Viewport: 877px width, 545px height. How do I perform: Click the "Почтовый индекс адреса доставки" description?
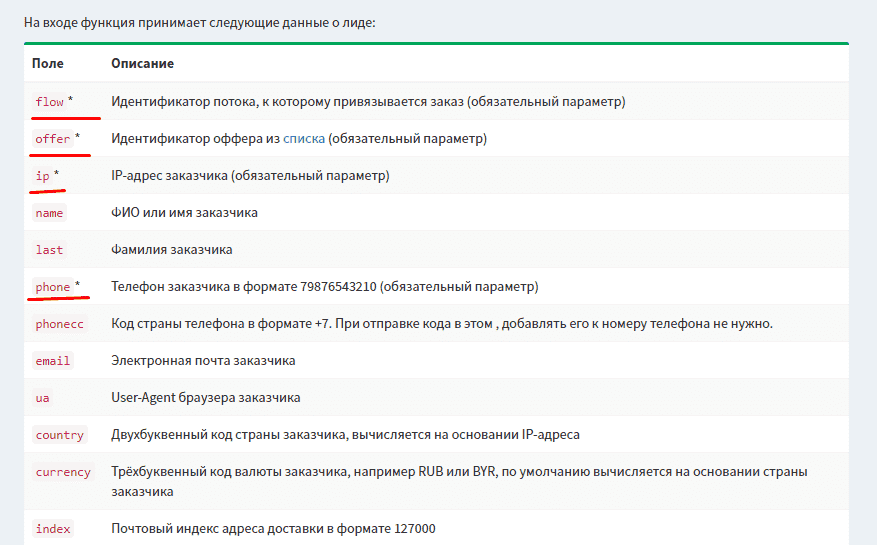coord(273,529)
